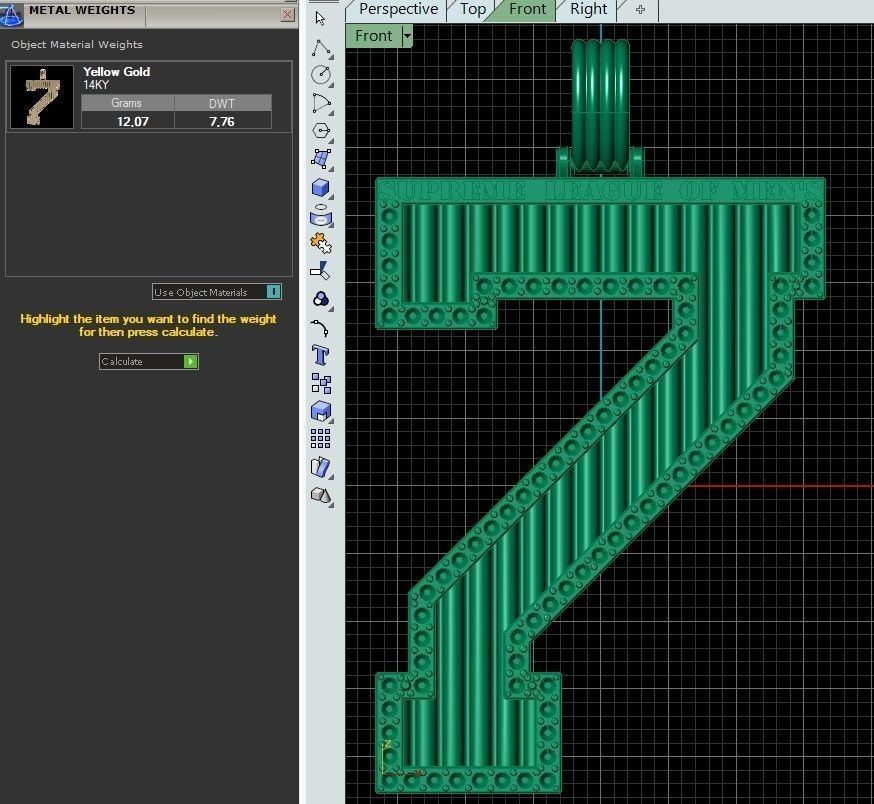
Task: Add a new viewport tab with plus
Action: coord(640,9)
